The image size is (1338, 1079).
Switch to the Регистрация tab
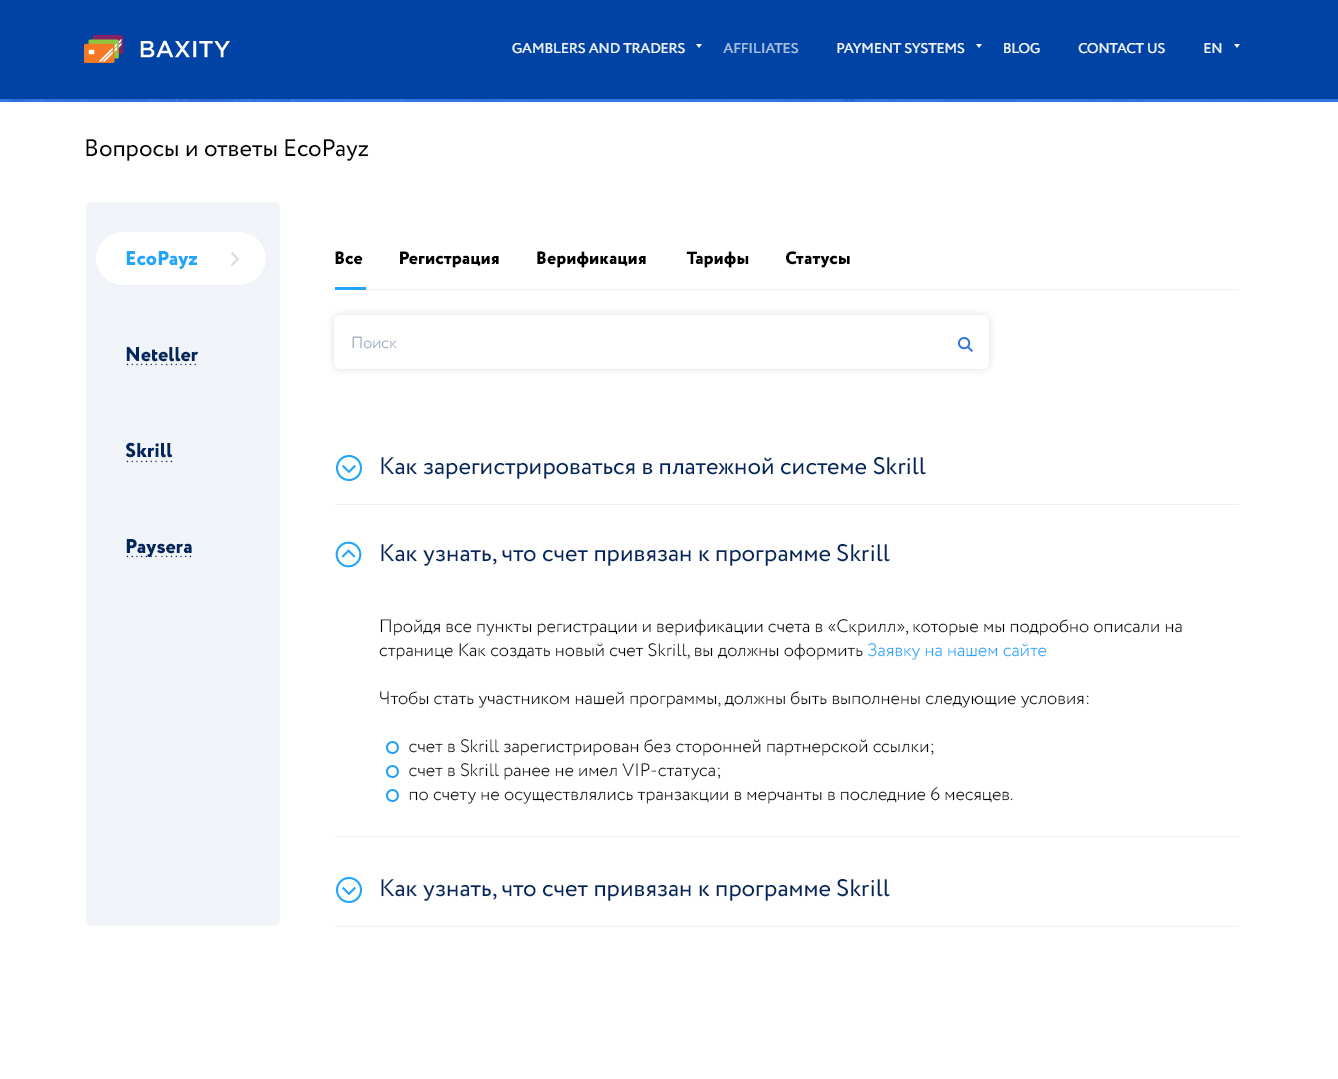tap(449, 259)
